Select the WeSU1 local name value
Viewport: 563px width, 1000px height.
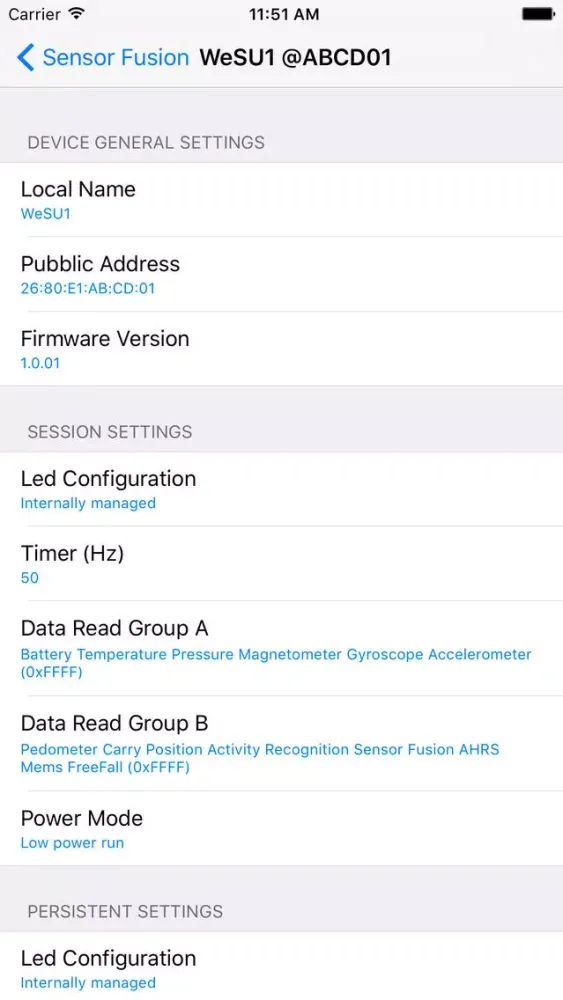[x=45, y=214]
